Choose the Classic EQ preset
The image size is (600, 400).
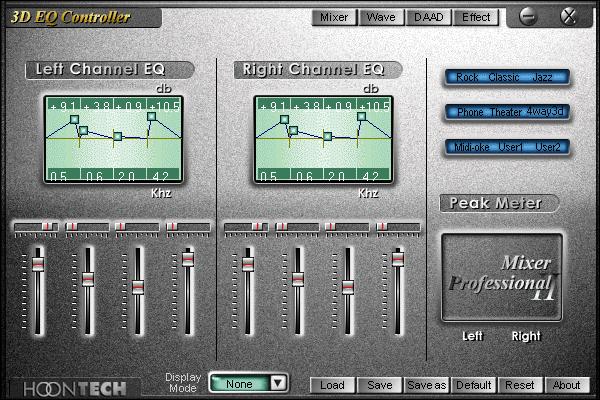(x=504, y=77)
